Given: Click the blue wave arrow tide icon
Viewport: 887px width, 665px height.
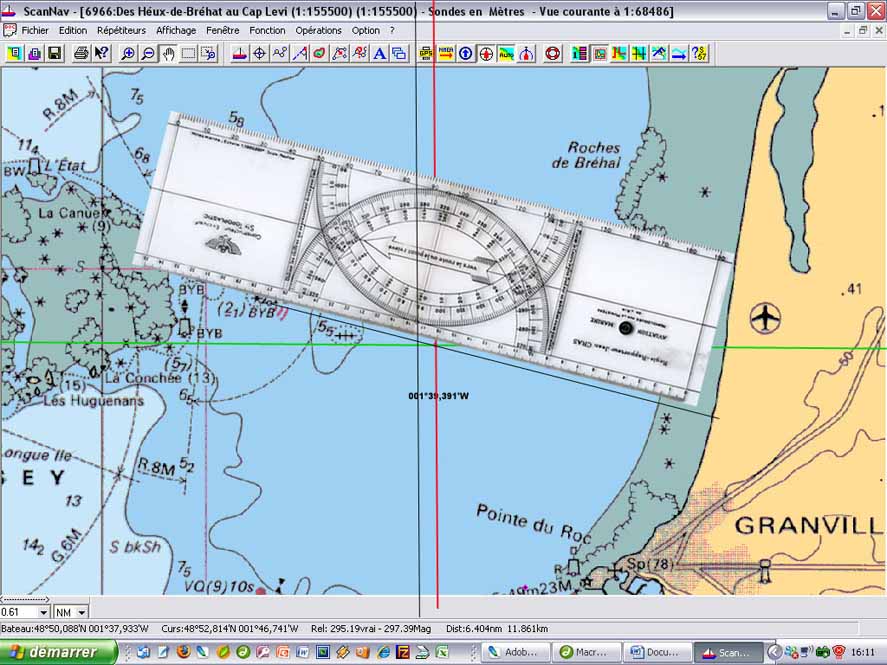Looking at the screenshot, I should pyautogui.click(x=679, y=54).
